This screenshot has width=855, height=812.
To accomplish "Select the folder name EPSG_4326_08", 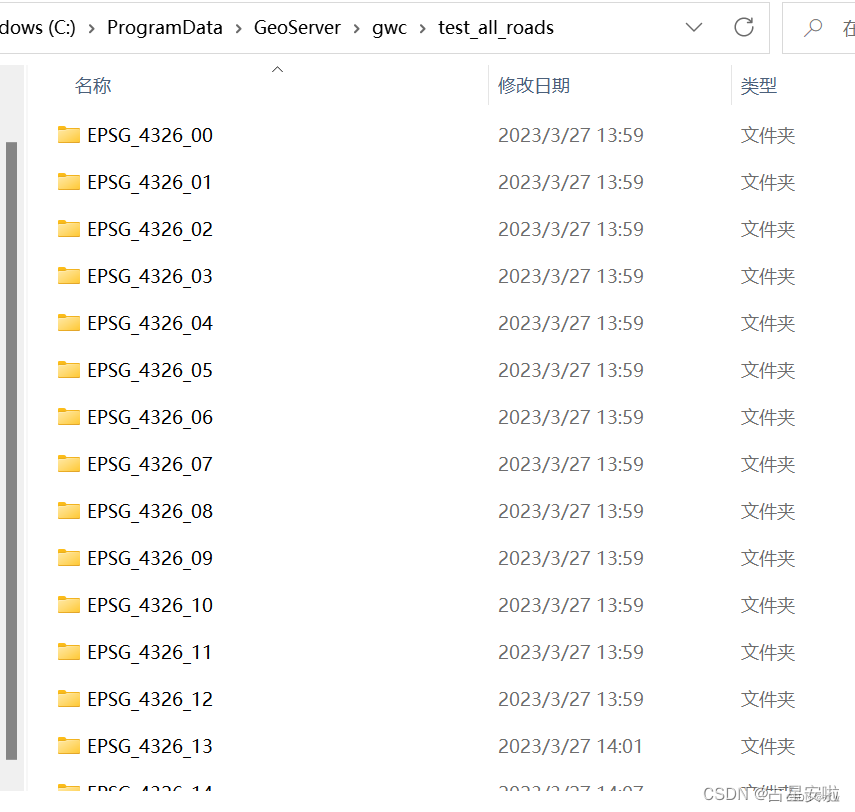I will click(x=150, y=512).
